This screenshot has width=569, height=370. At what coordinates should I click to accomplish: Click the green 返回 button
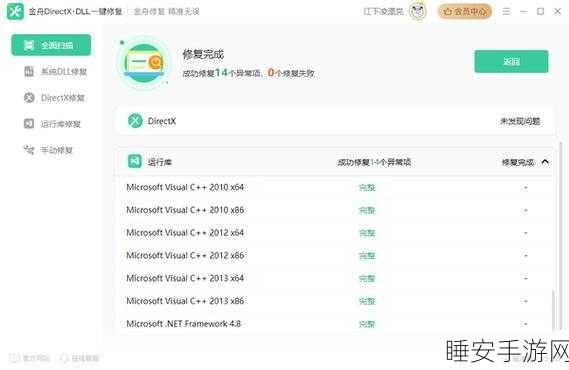click(x=511, y=61)
